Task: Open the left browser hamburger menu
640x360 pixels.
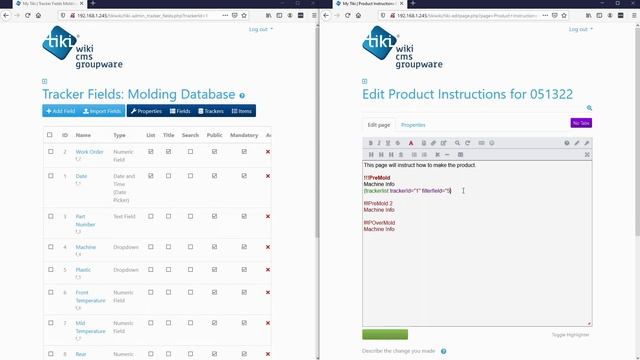Action: [x=314, y=16]
